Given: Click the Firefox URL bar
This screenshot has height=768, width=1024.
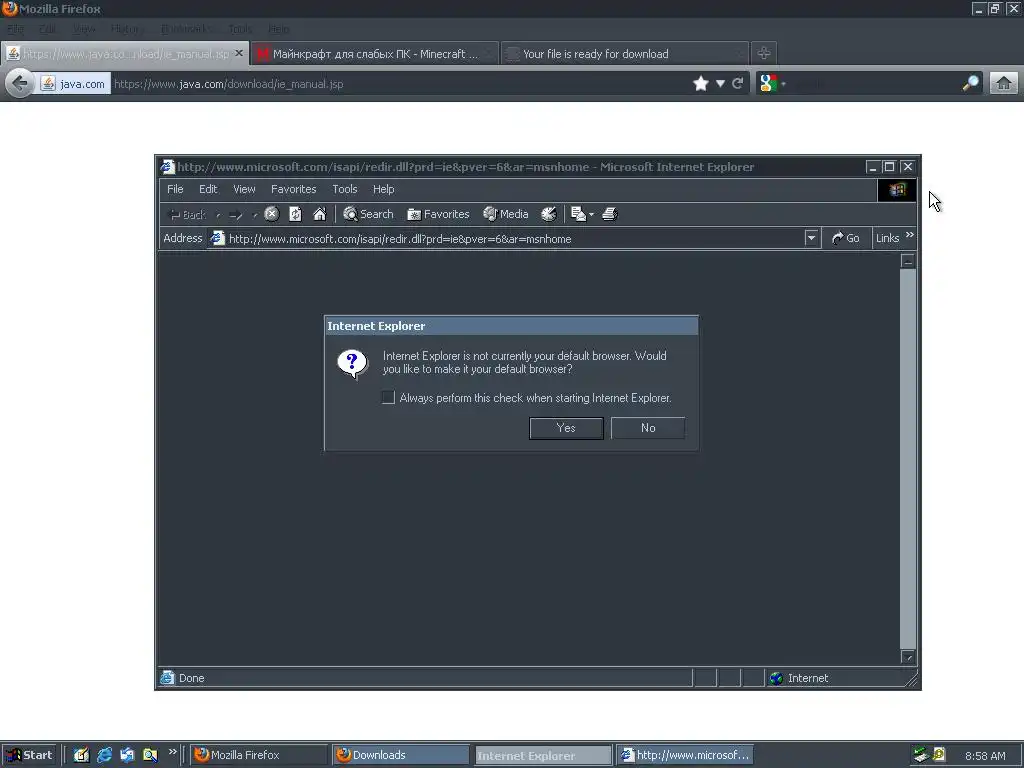Looking at the screenshot, I should point(400,84).
